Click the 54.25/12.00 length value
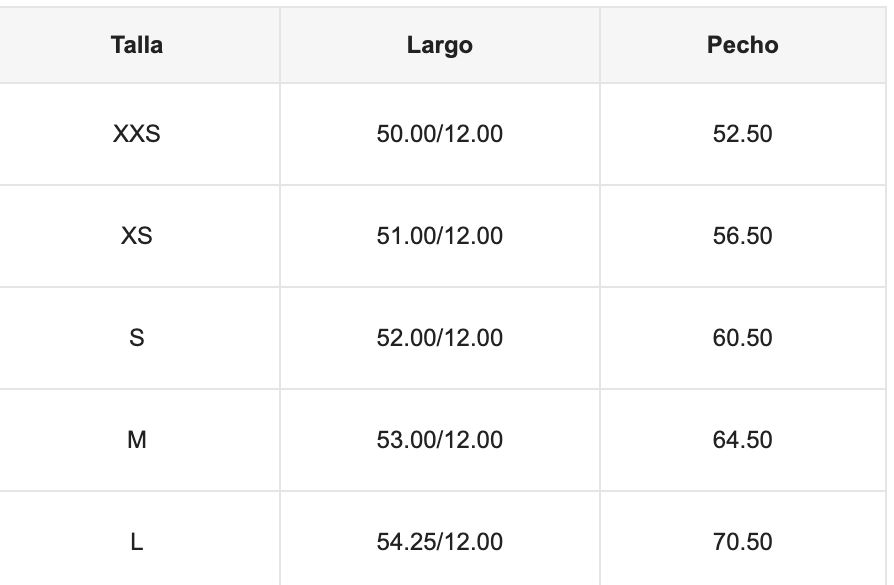 pyautogui.click(x=439, y=542)
